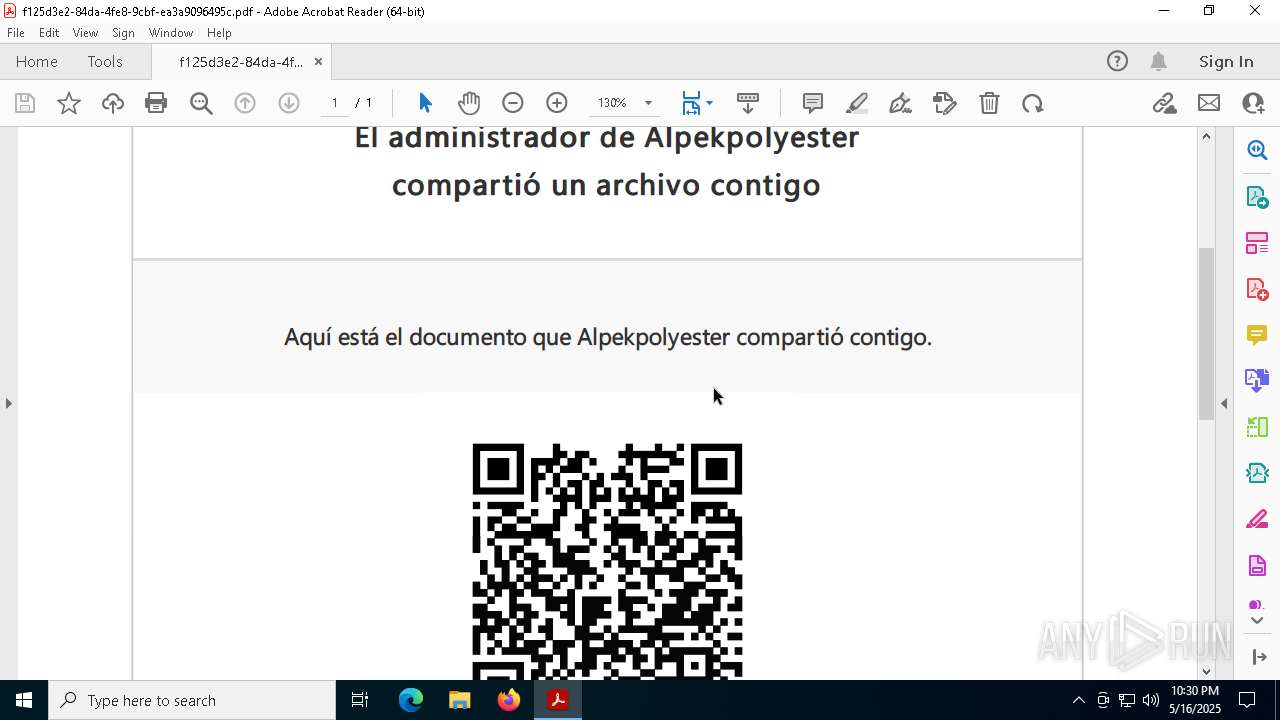Zoom out with minus button

coord(513,103)
